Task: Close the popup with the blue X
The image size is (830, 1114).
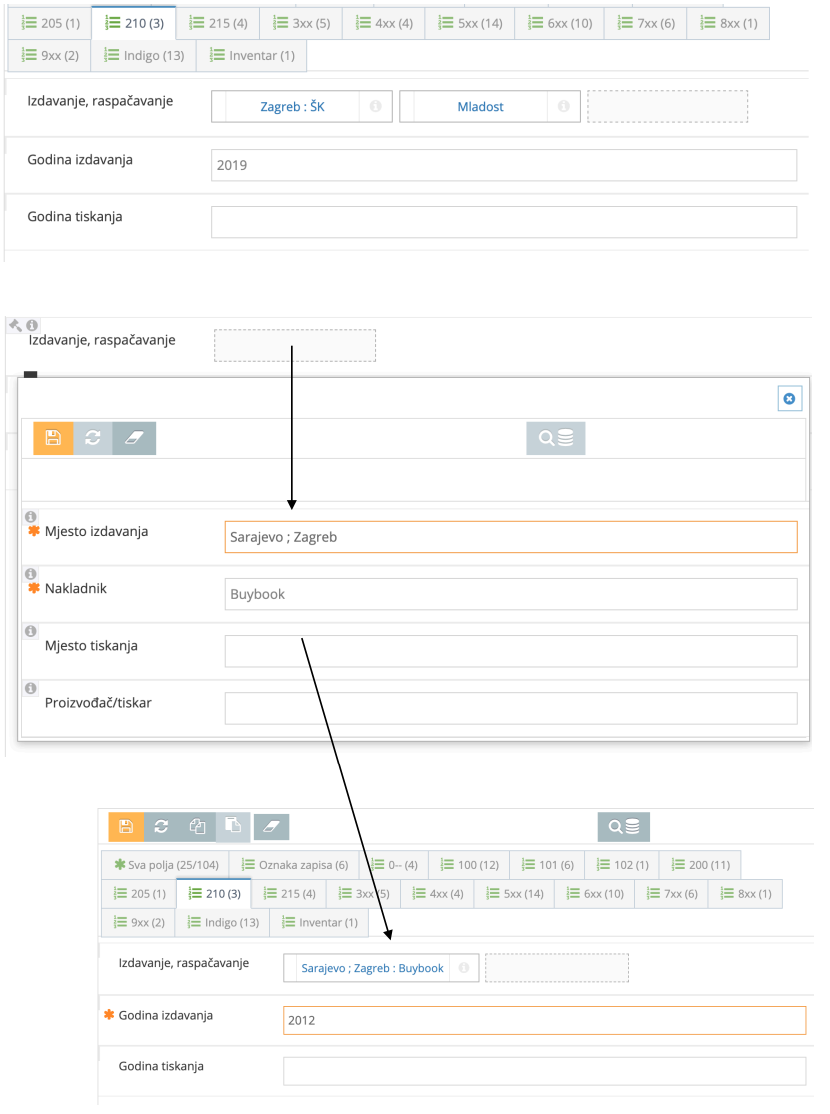Action: pos(789,399)
